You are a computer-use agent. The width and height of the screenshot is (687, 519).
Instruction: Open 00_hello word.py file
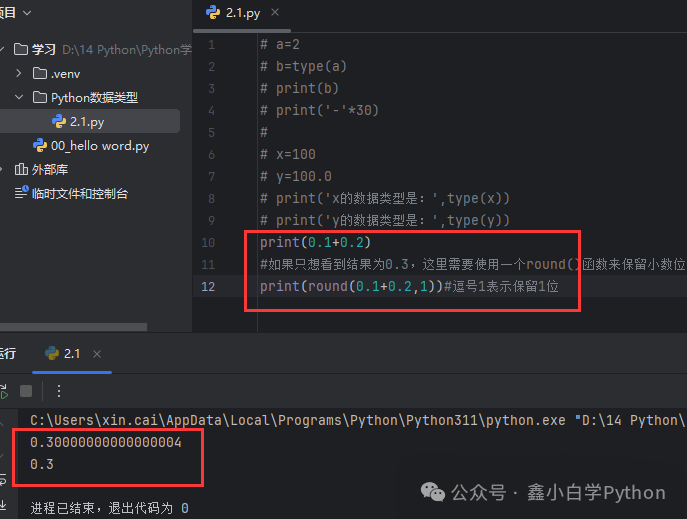tap(100, 145)
